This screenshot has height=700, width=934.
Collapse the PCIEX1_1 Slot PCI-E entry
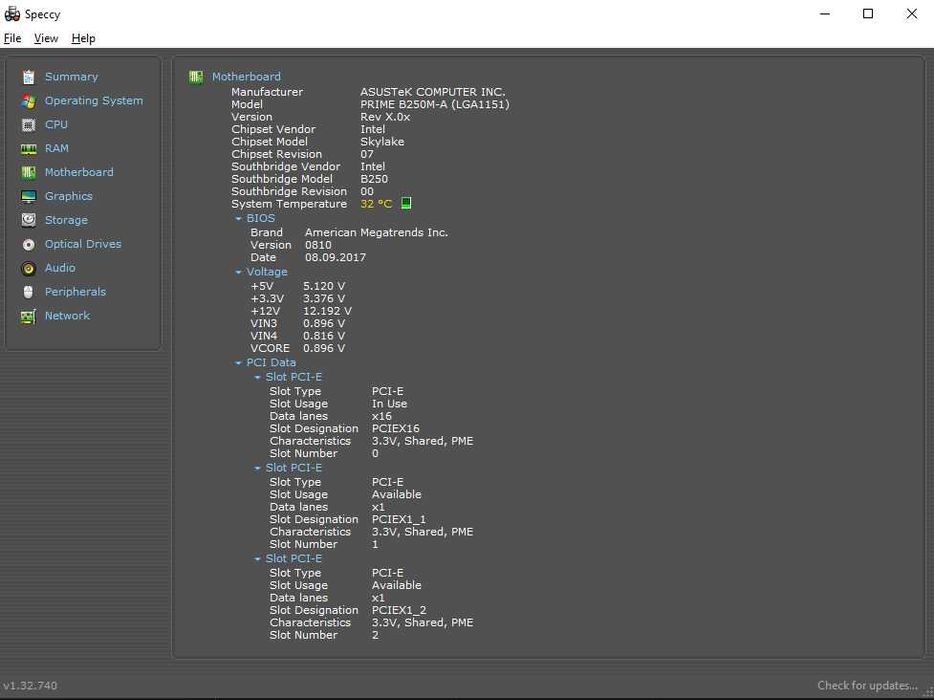click(x=257, y=468)
